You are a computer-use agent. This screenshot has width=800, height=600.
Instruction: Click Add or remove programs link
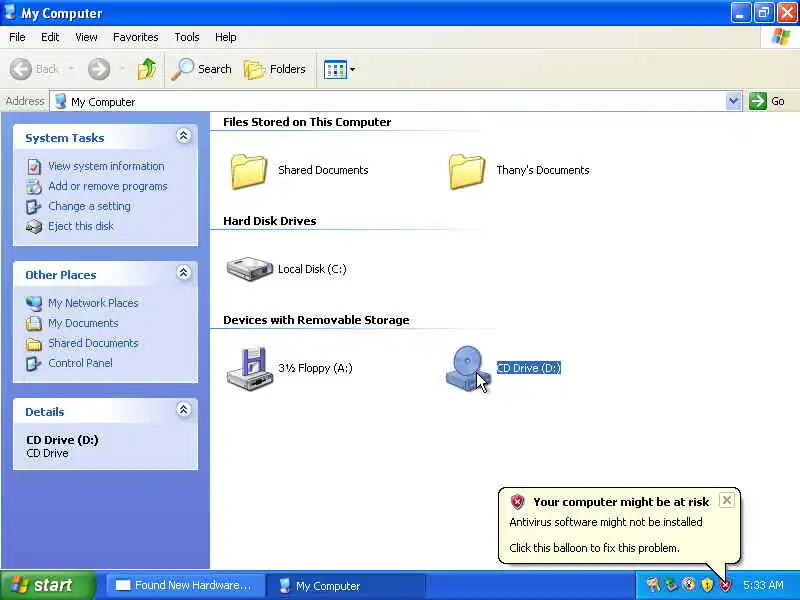pos(108,186)
